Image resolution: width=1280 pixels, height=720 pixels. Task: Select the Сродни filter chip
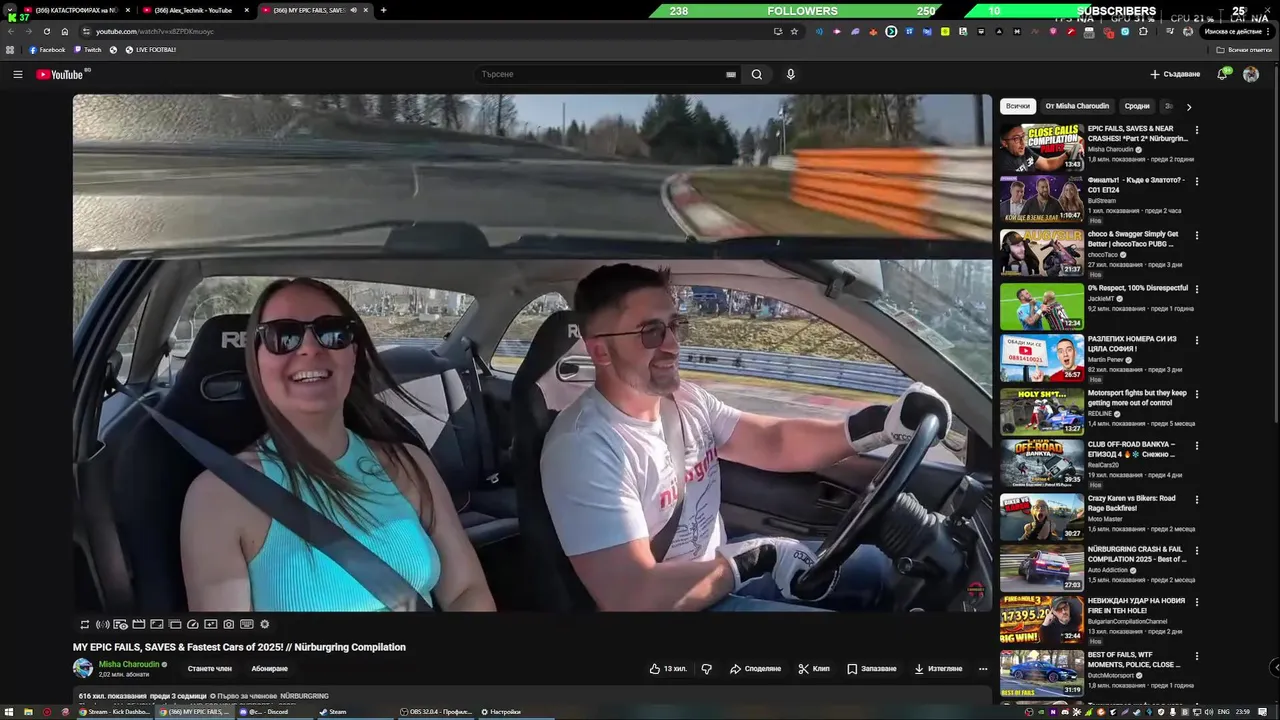tap(1137, 106)
